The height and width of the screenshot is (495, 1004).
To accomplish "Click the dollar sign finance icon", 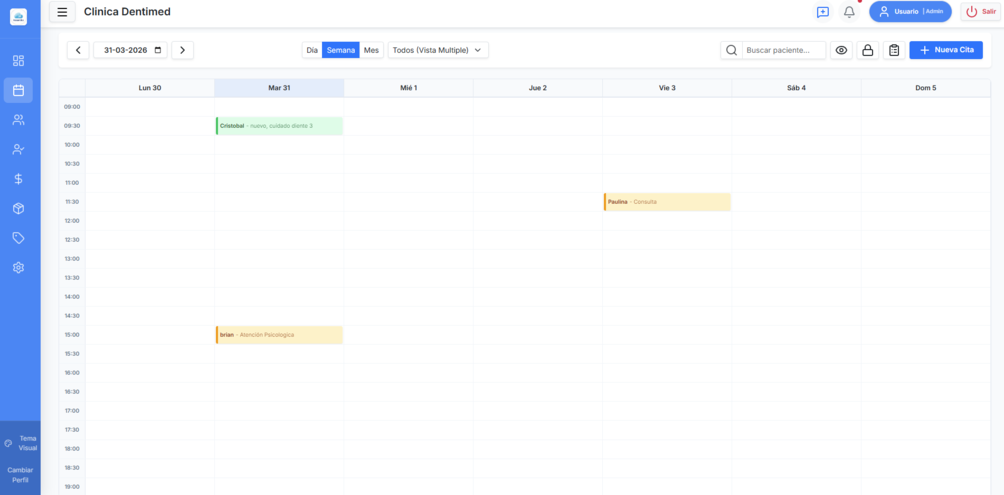I will [x=18, y=179].
